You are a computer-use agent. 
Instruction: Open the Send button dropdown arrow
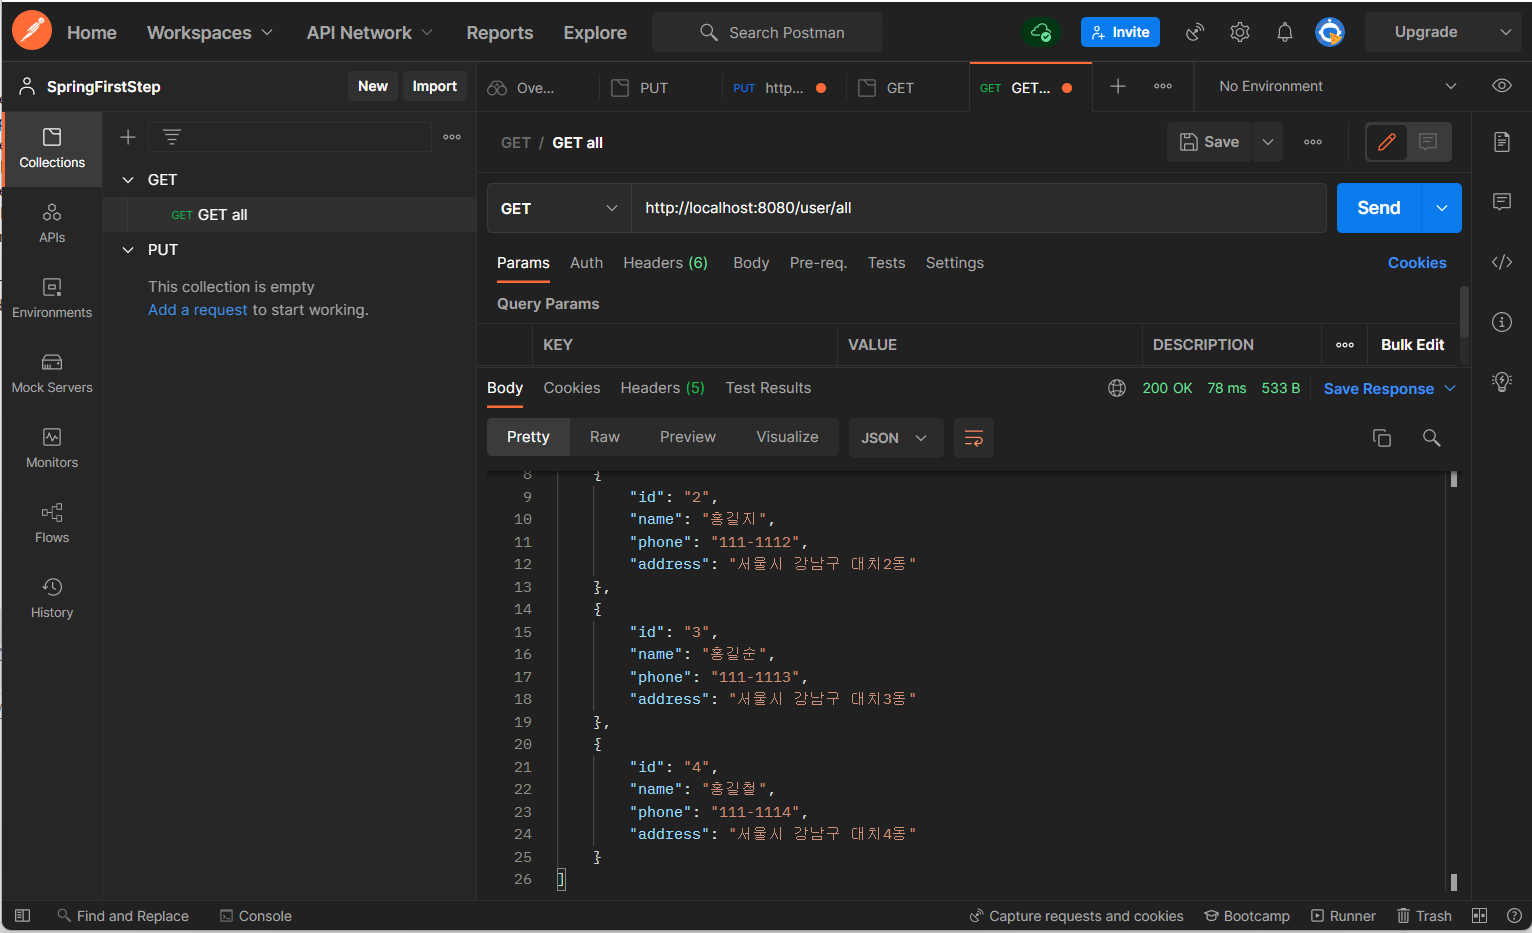point(1442,208)
